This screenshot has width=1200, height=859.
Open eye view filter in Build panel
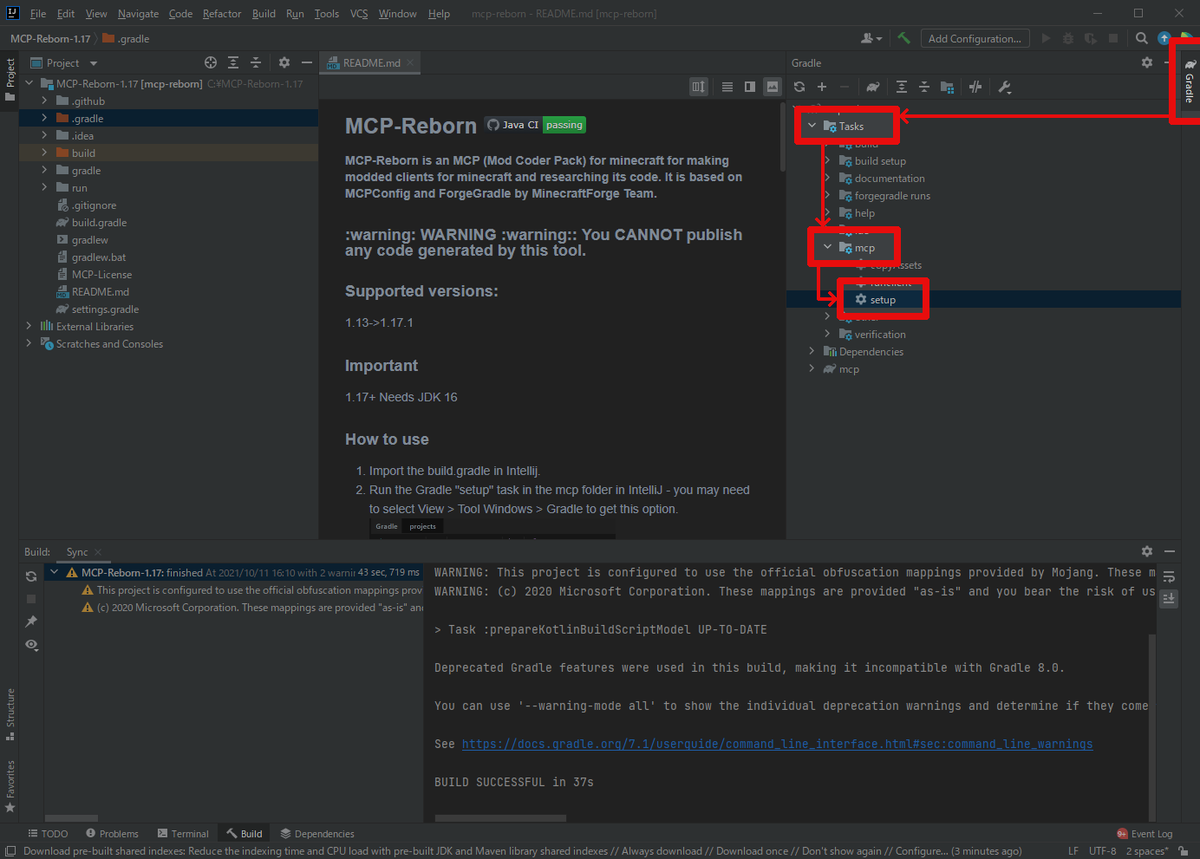pyautogui.click(x=31, y=645)
